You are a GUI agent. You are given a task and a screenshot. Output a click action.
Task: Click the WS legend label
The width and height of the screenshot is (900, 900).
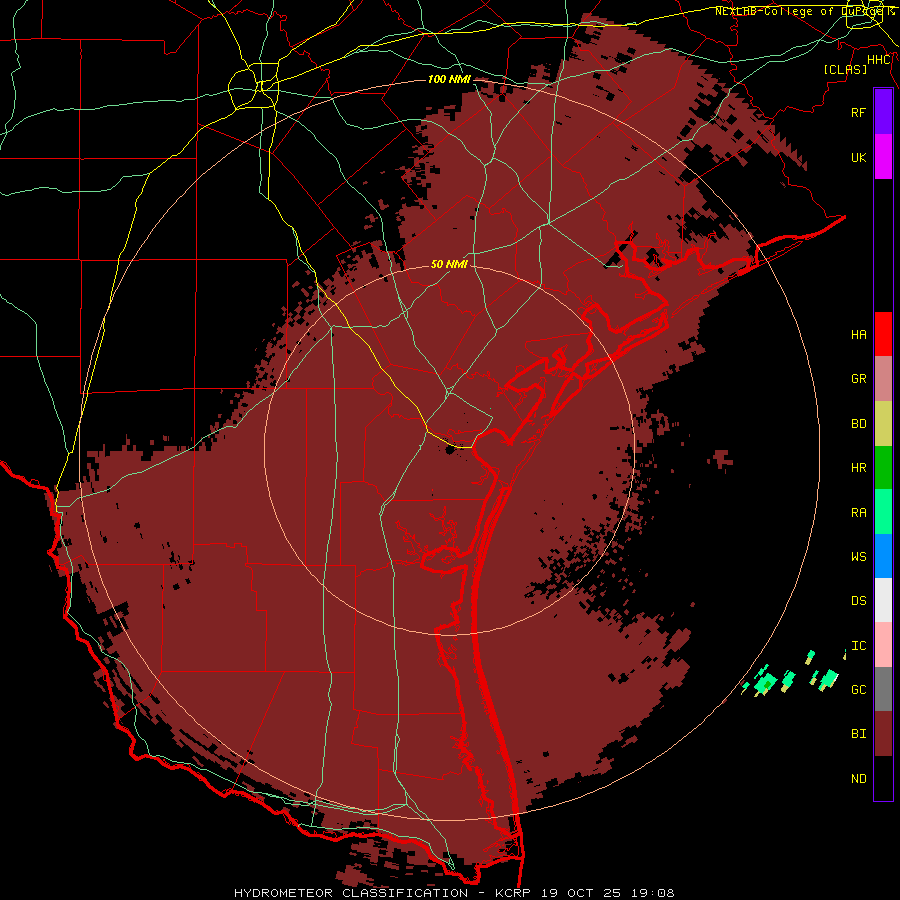[858, 557]
